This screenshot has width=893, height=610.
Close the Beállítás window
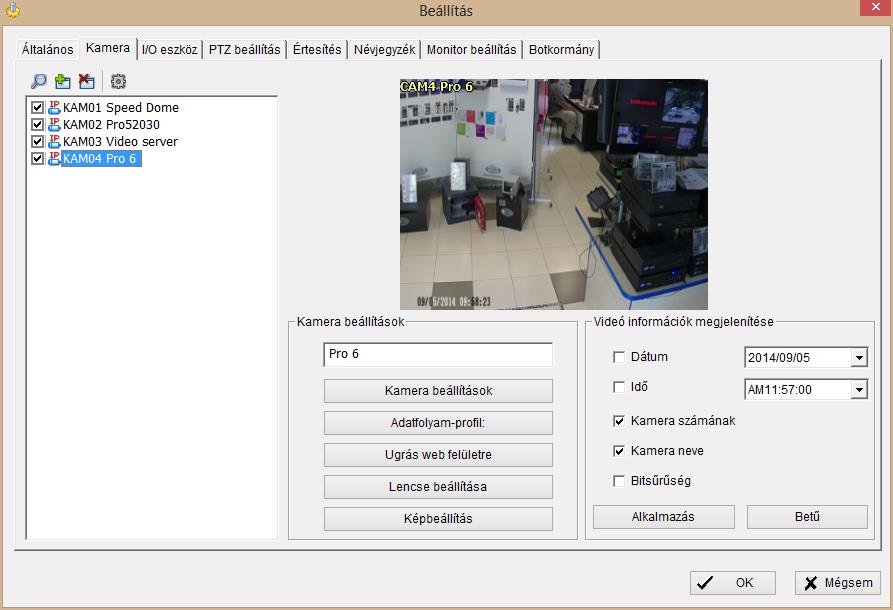875,7
